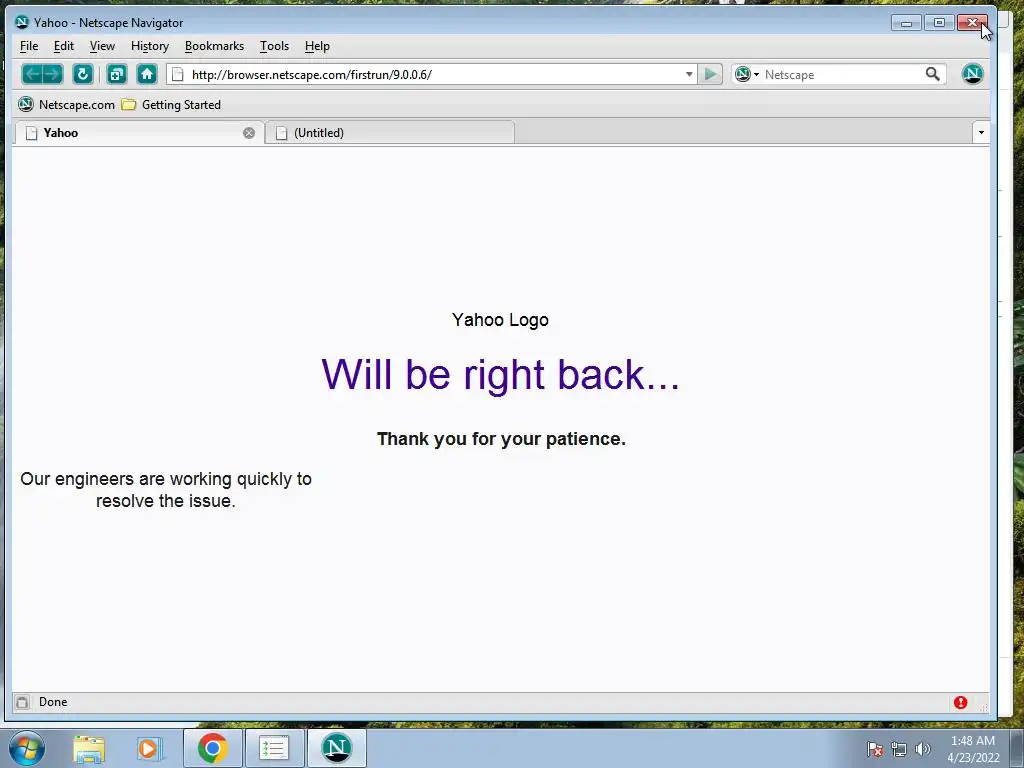Open a new tab with the toolbar icon
This screenshot has width=1024, height=768.
(116, 74)
